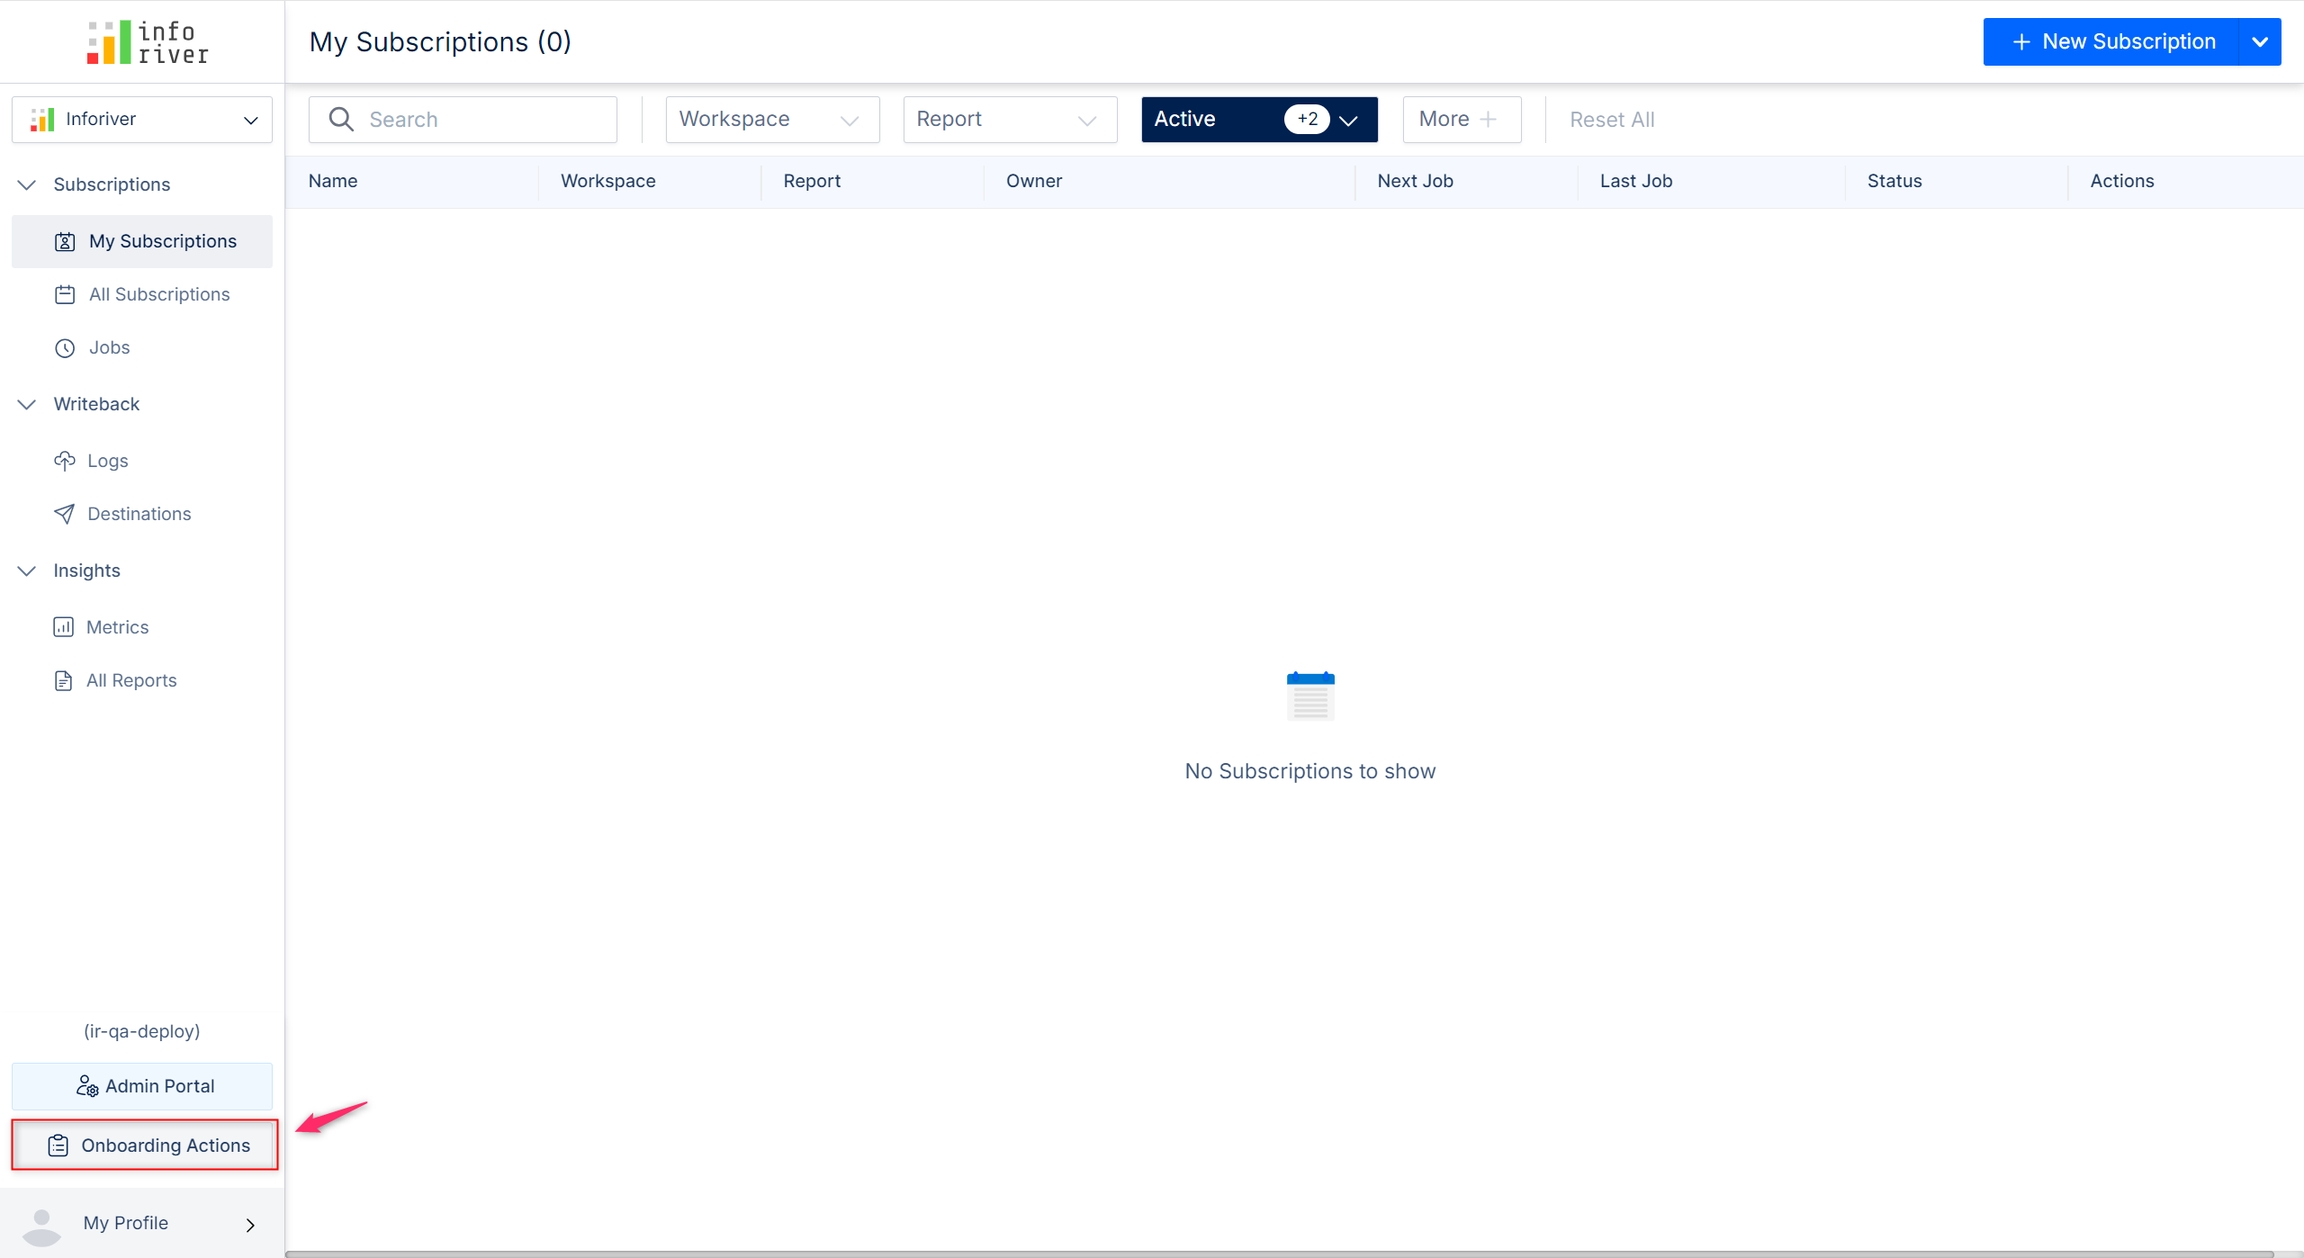Click the Metrics chart icon
The image size is (2304, 1258).
pos(63,627)
